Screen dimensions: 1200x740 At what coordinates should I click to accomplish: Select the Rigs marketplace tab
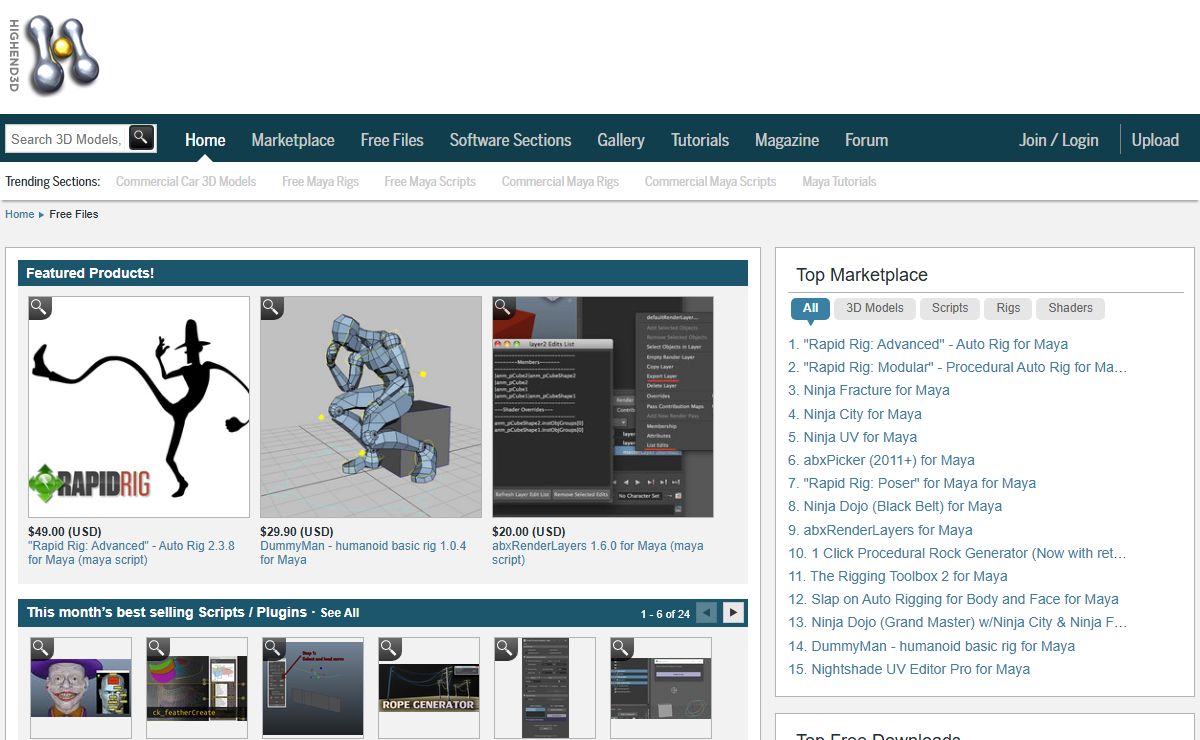click(1008, 308)
